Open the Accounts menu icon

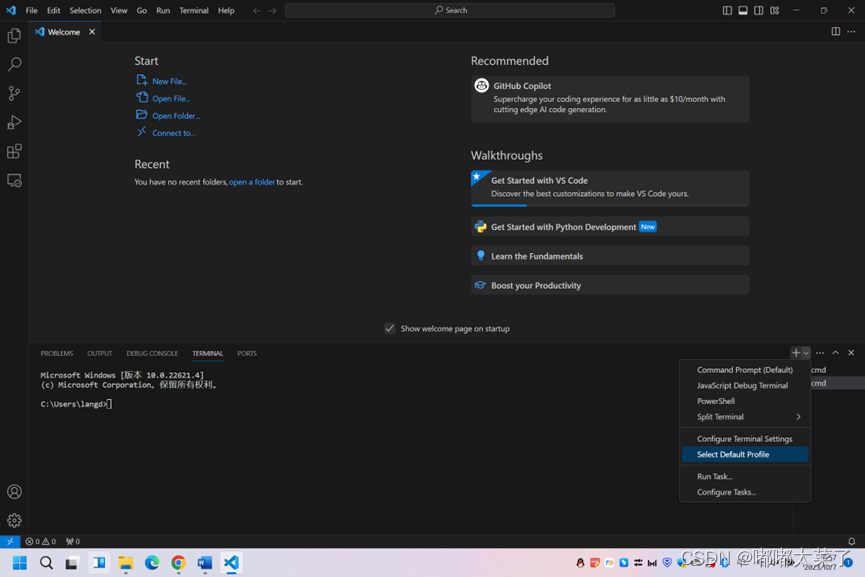pos(14,491)
